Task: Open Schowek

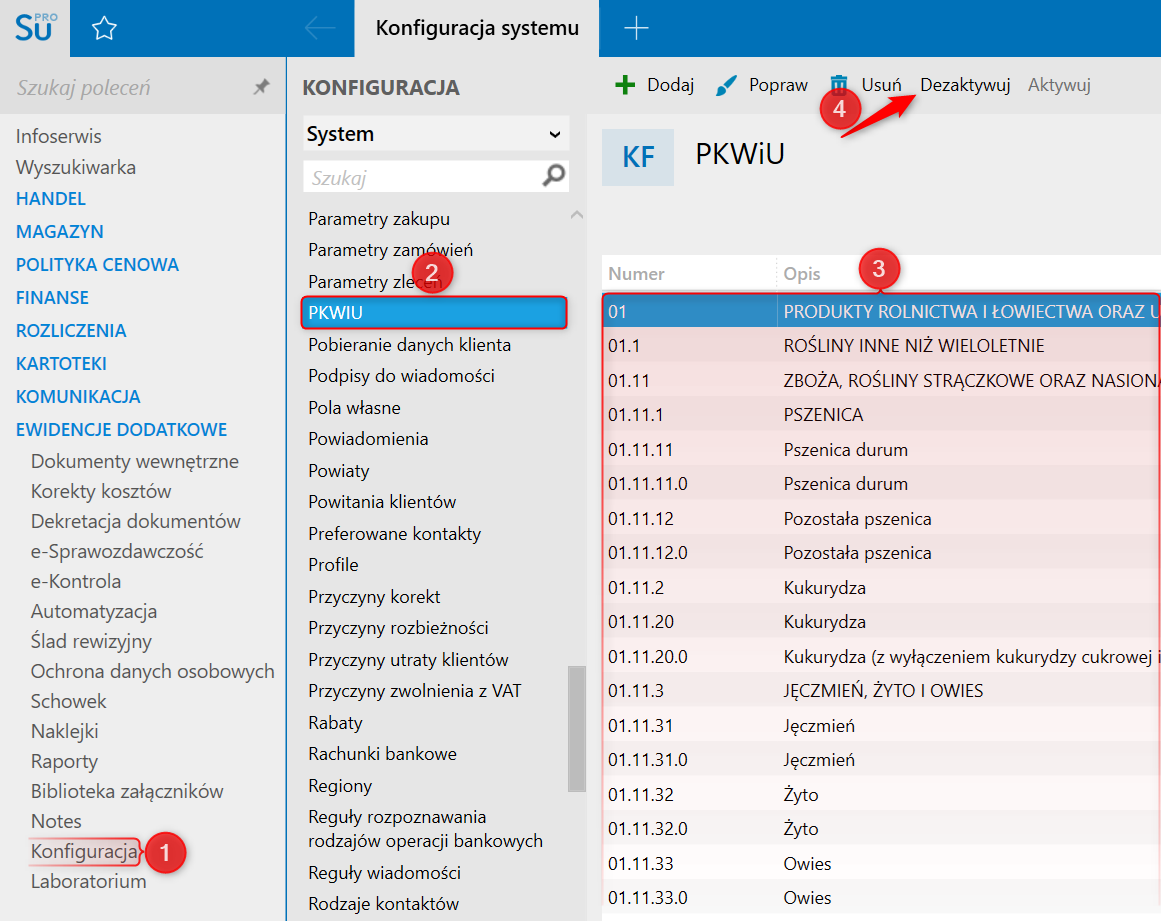Action: [68, 701]
